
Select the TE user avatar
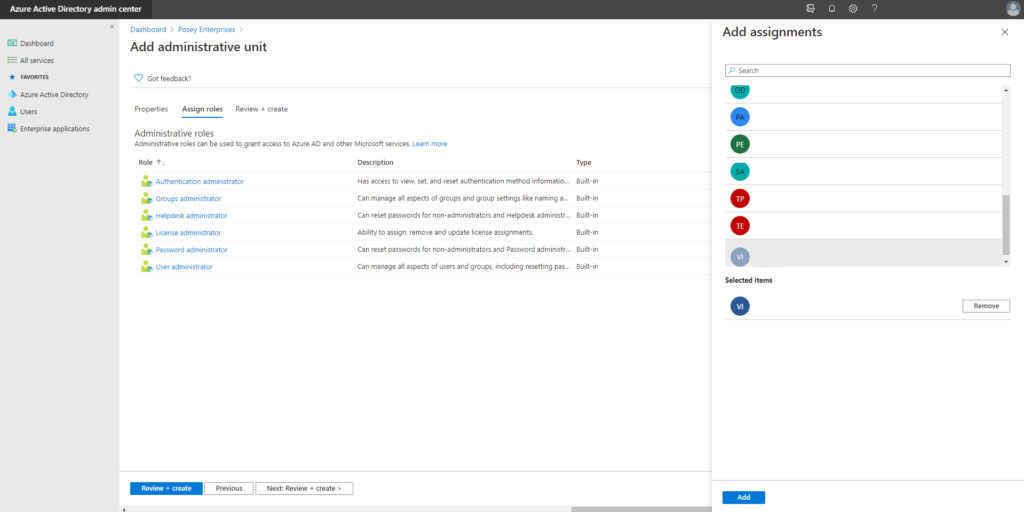740,226
